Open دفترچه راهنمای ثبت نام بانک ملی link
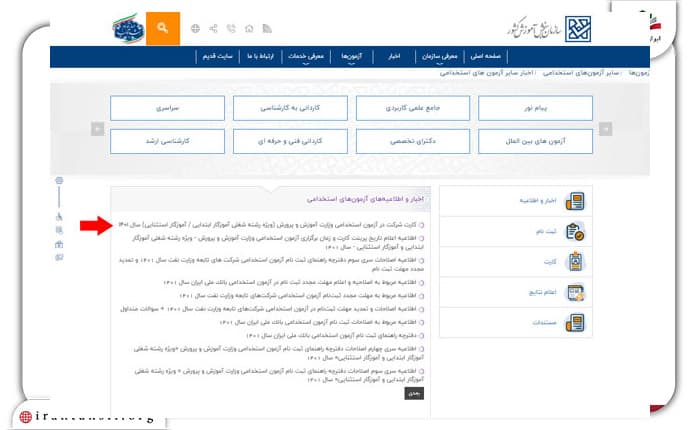This screenshot has height=430, width=700. click(331, 335)
